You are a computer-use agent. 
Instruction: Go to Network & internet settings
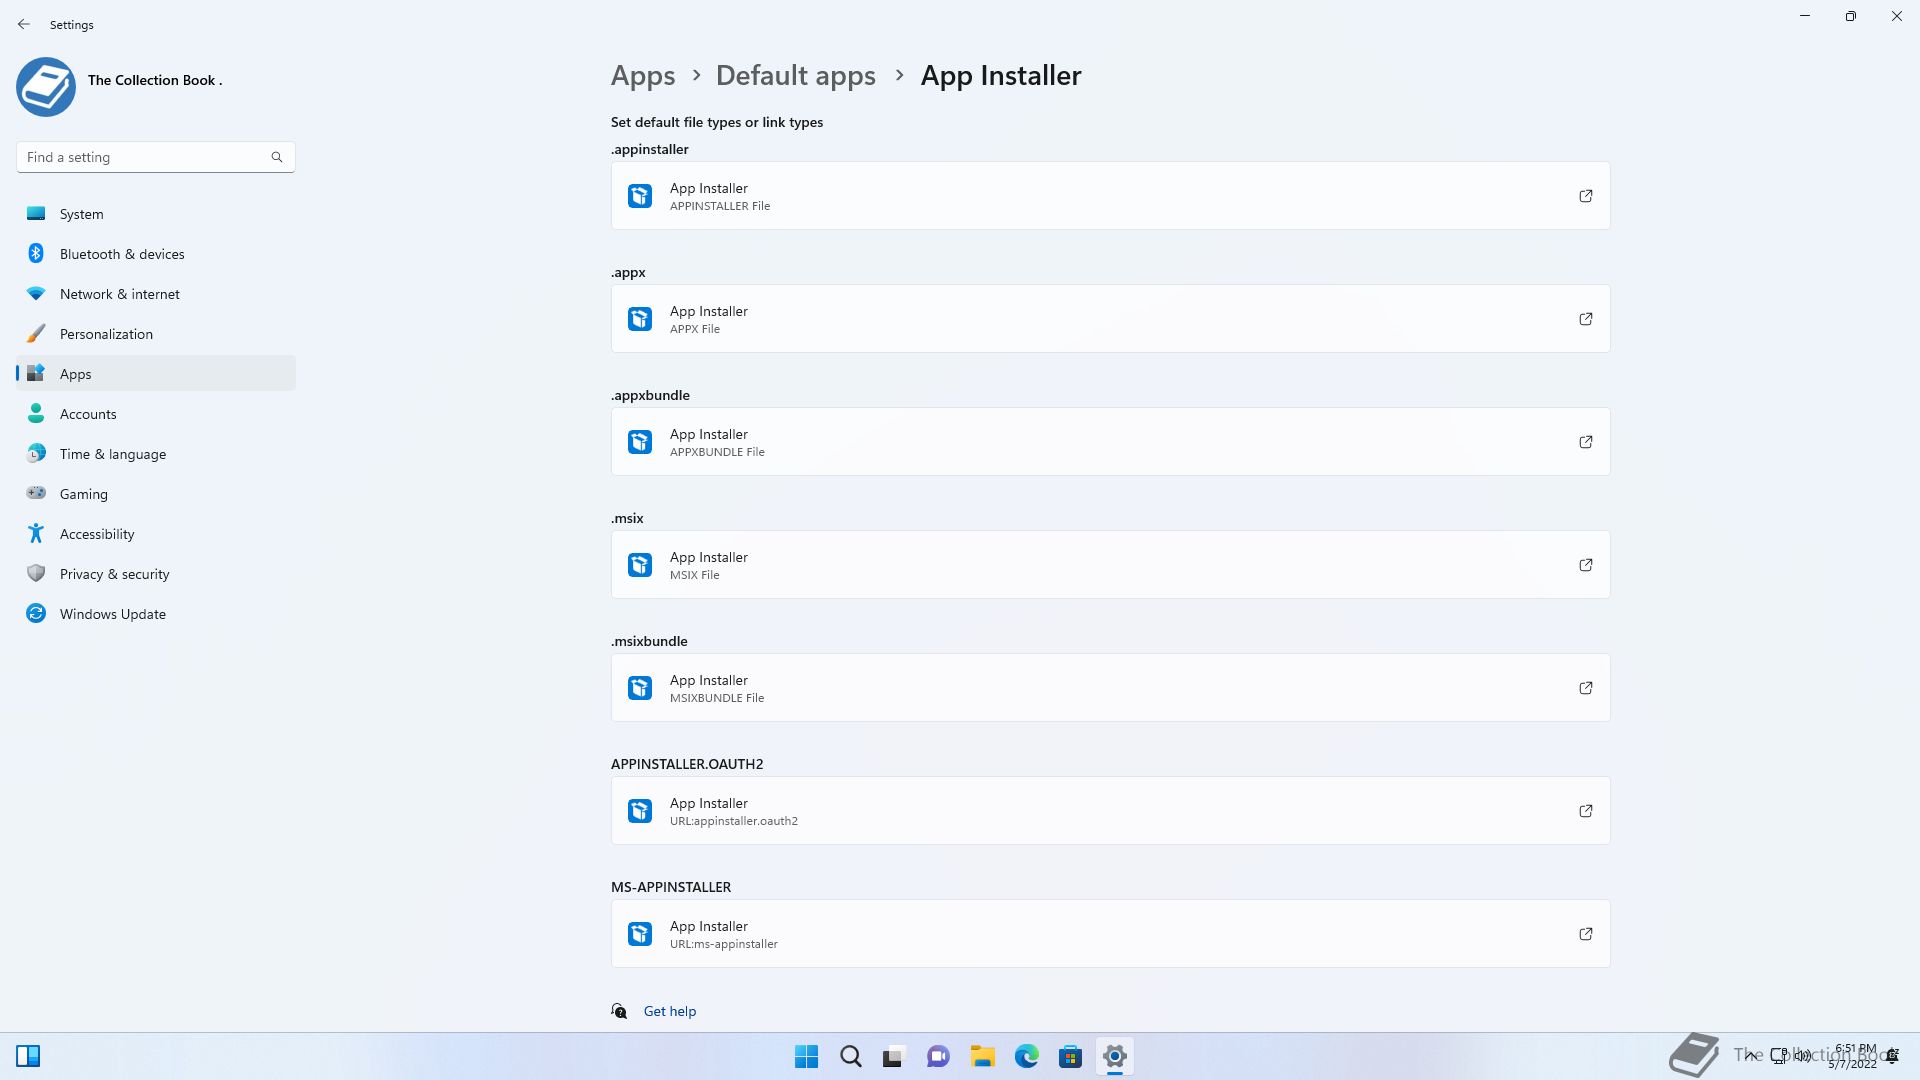pos(156,294)
